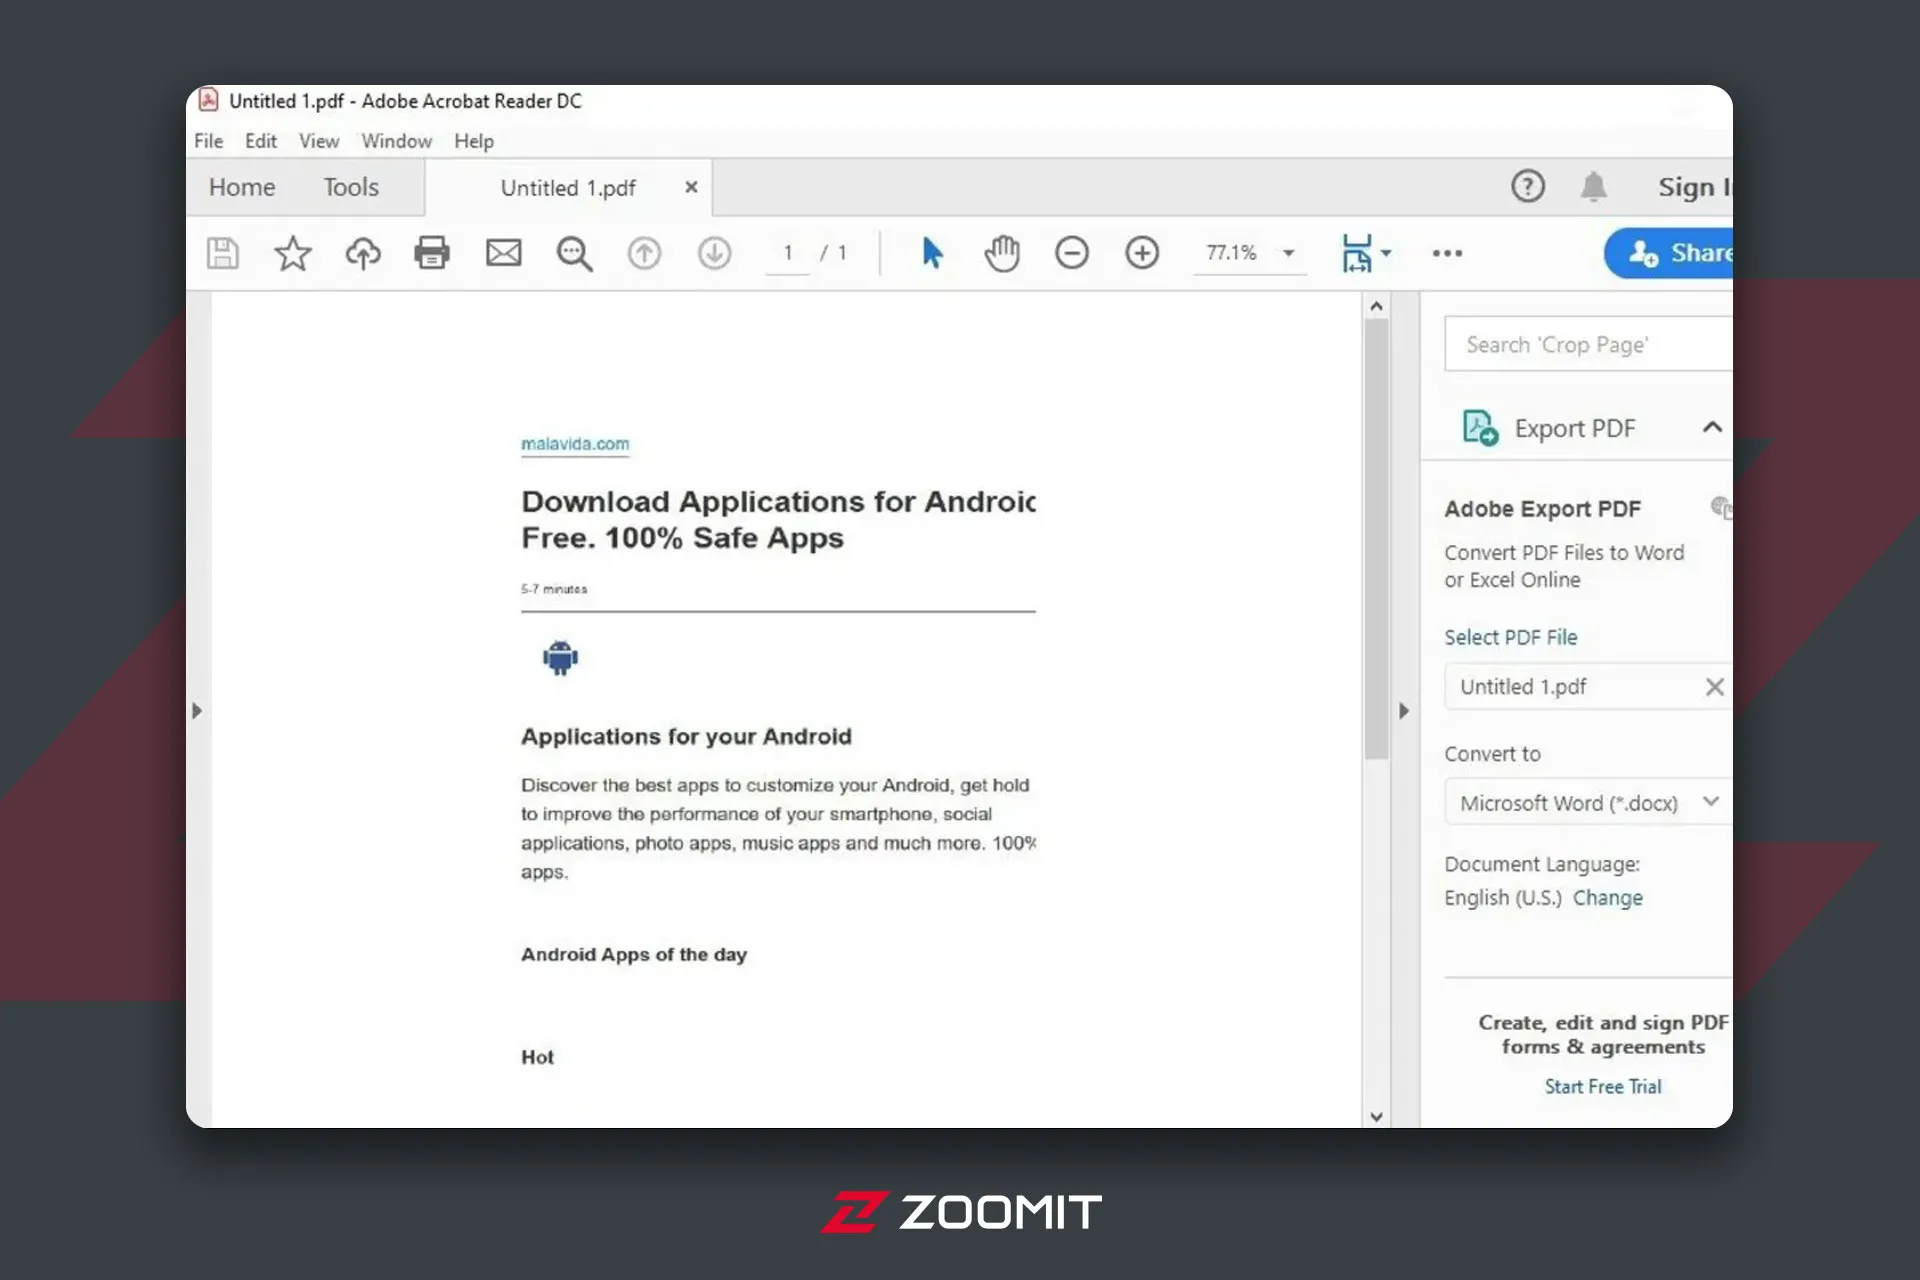Expand the left navigation pane arrow
The height and width of the screenshot is (1280, 1920).
click(x=197, y=711)
